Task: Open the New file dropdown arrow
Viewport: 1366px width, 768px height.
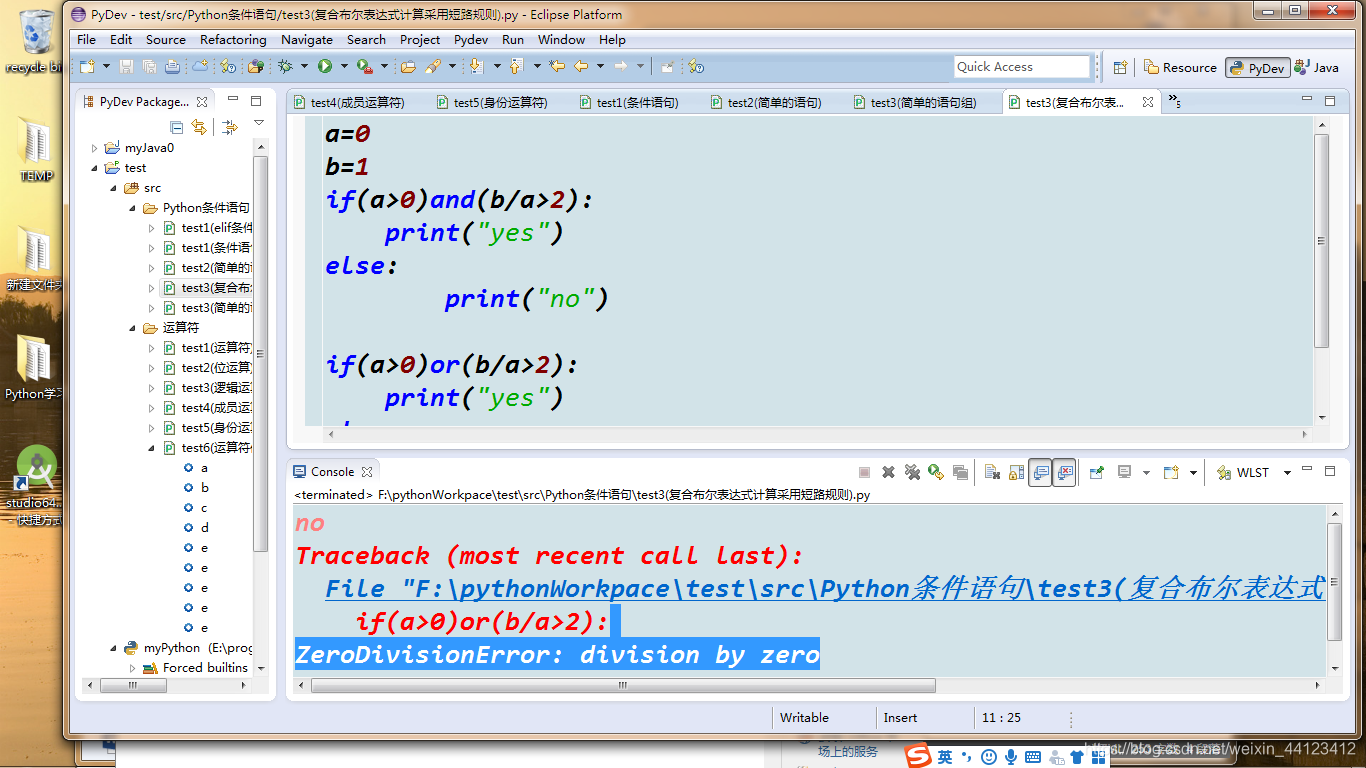Action: point(106,67)
